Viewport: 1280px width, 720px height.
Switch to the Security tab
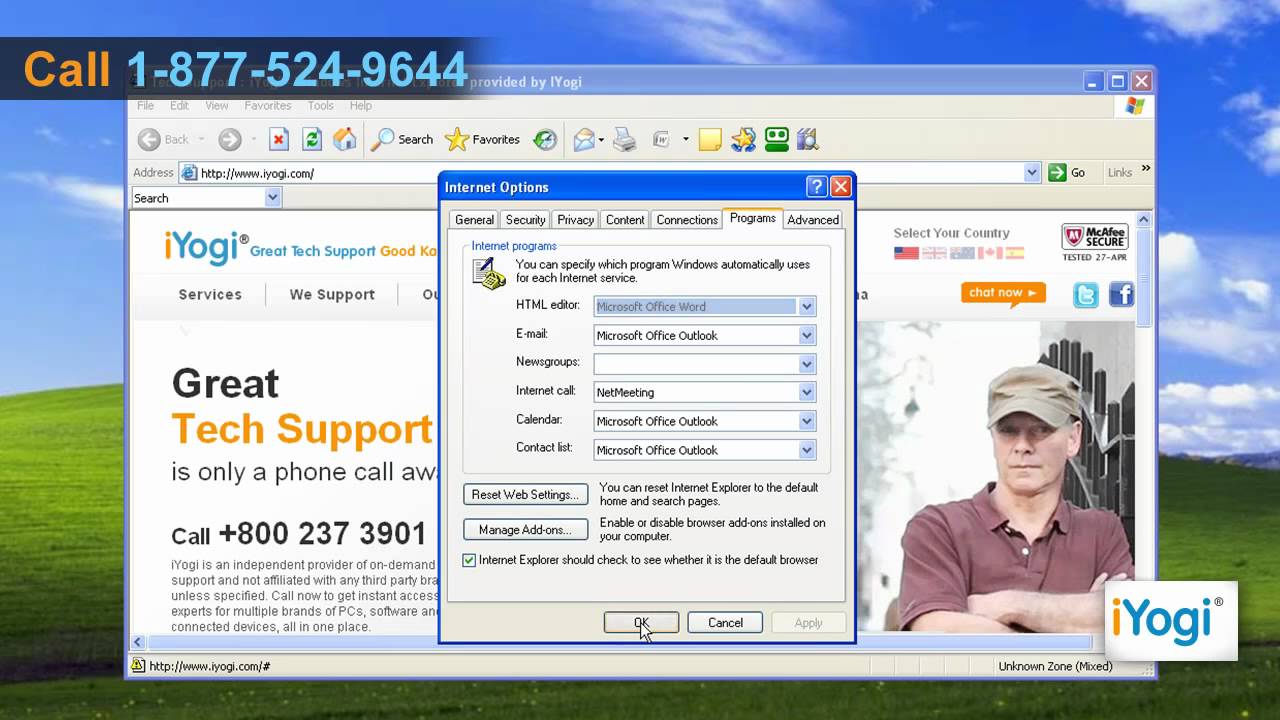(x=525, y=220)
